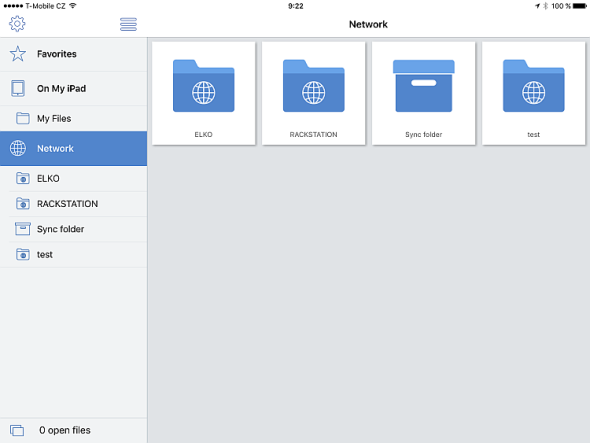Choose test label in sidebar list
The height and width of the screenshot is (443, 590).
(45, 255)
